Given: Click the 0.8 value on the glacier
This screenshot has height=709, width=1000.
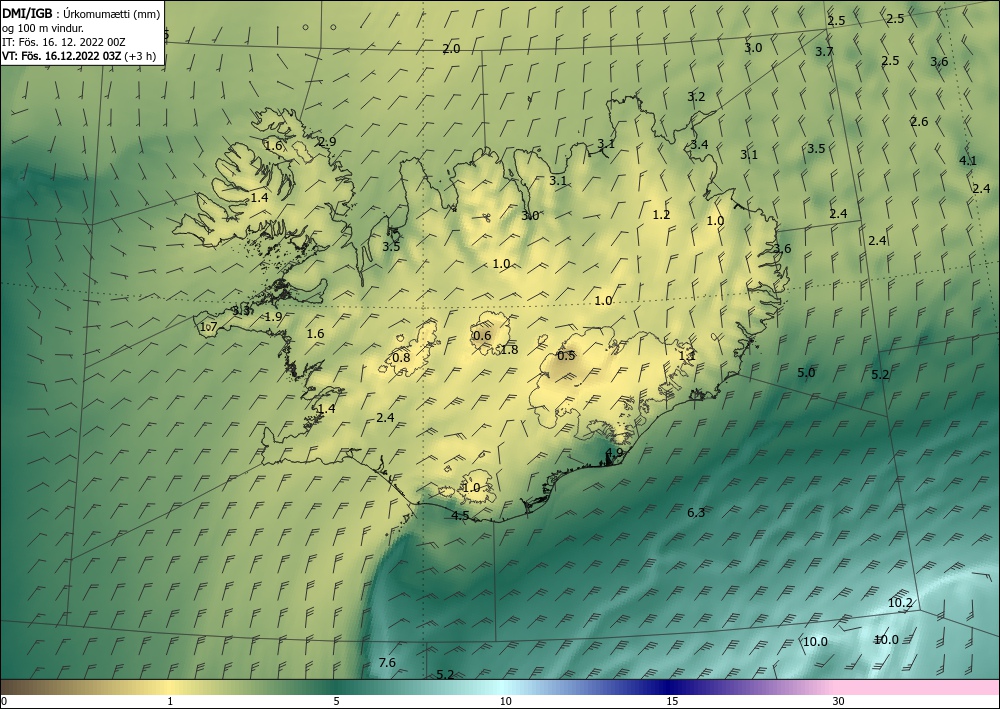Looking at the screenshot, I should 401,358.
